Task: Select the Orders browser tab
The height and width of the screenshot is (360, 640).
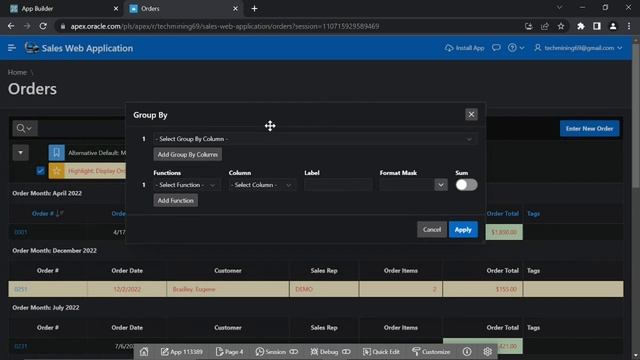Action: (184, 9)
